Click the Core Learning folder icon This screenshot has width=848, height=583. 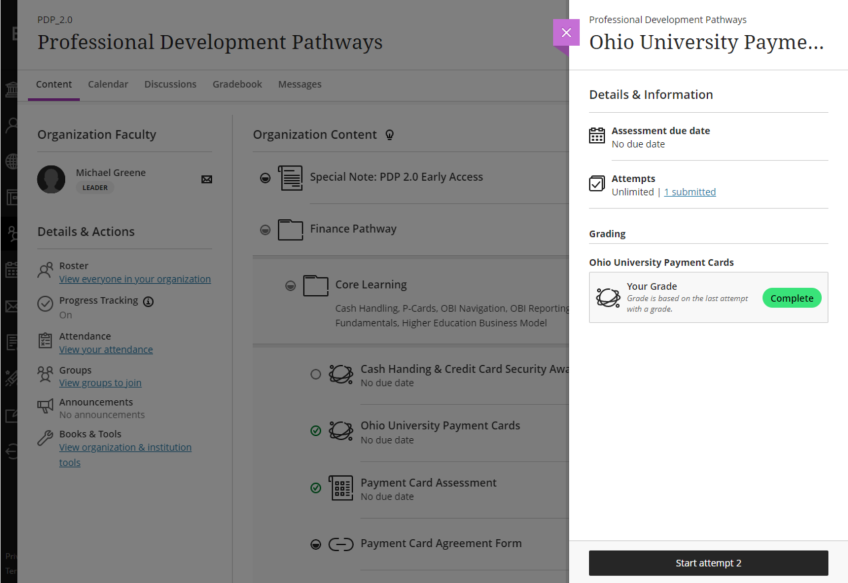click(x=315, y=286)
